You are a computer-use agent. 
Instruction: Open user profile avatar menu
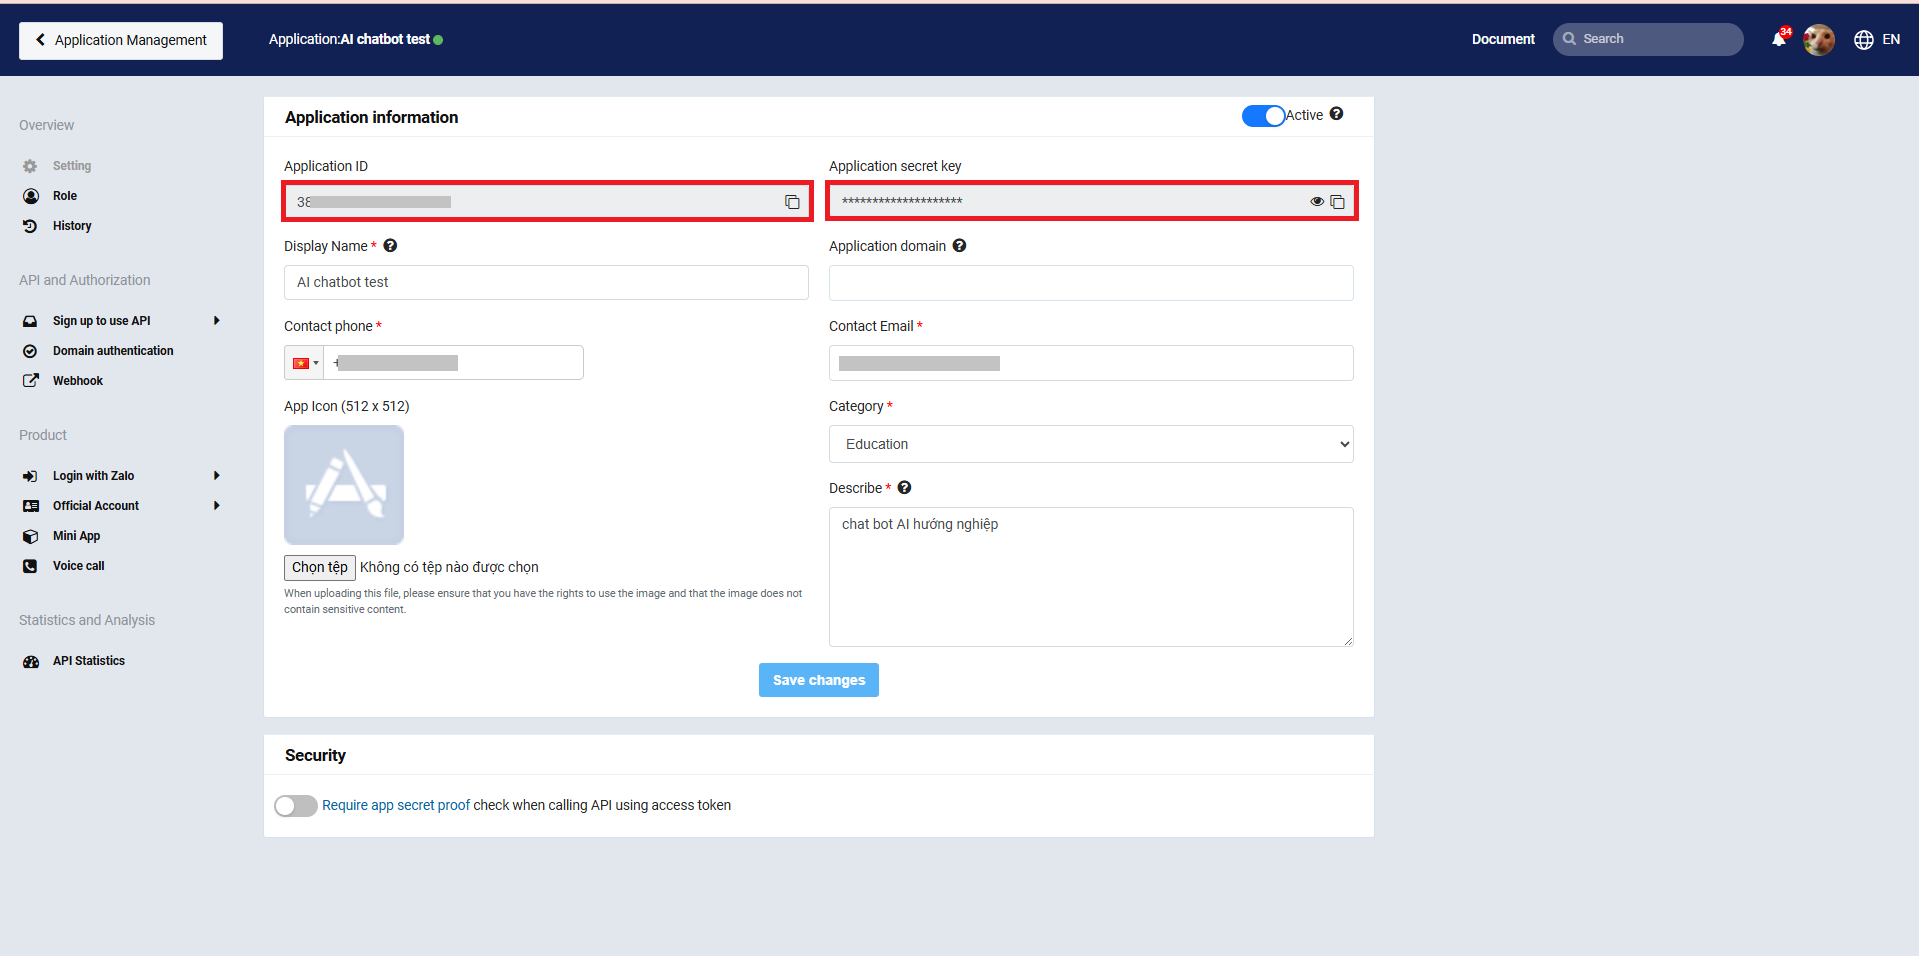tap(1818, 40)
